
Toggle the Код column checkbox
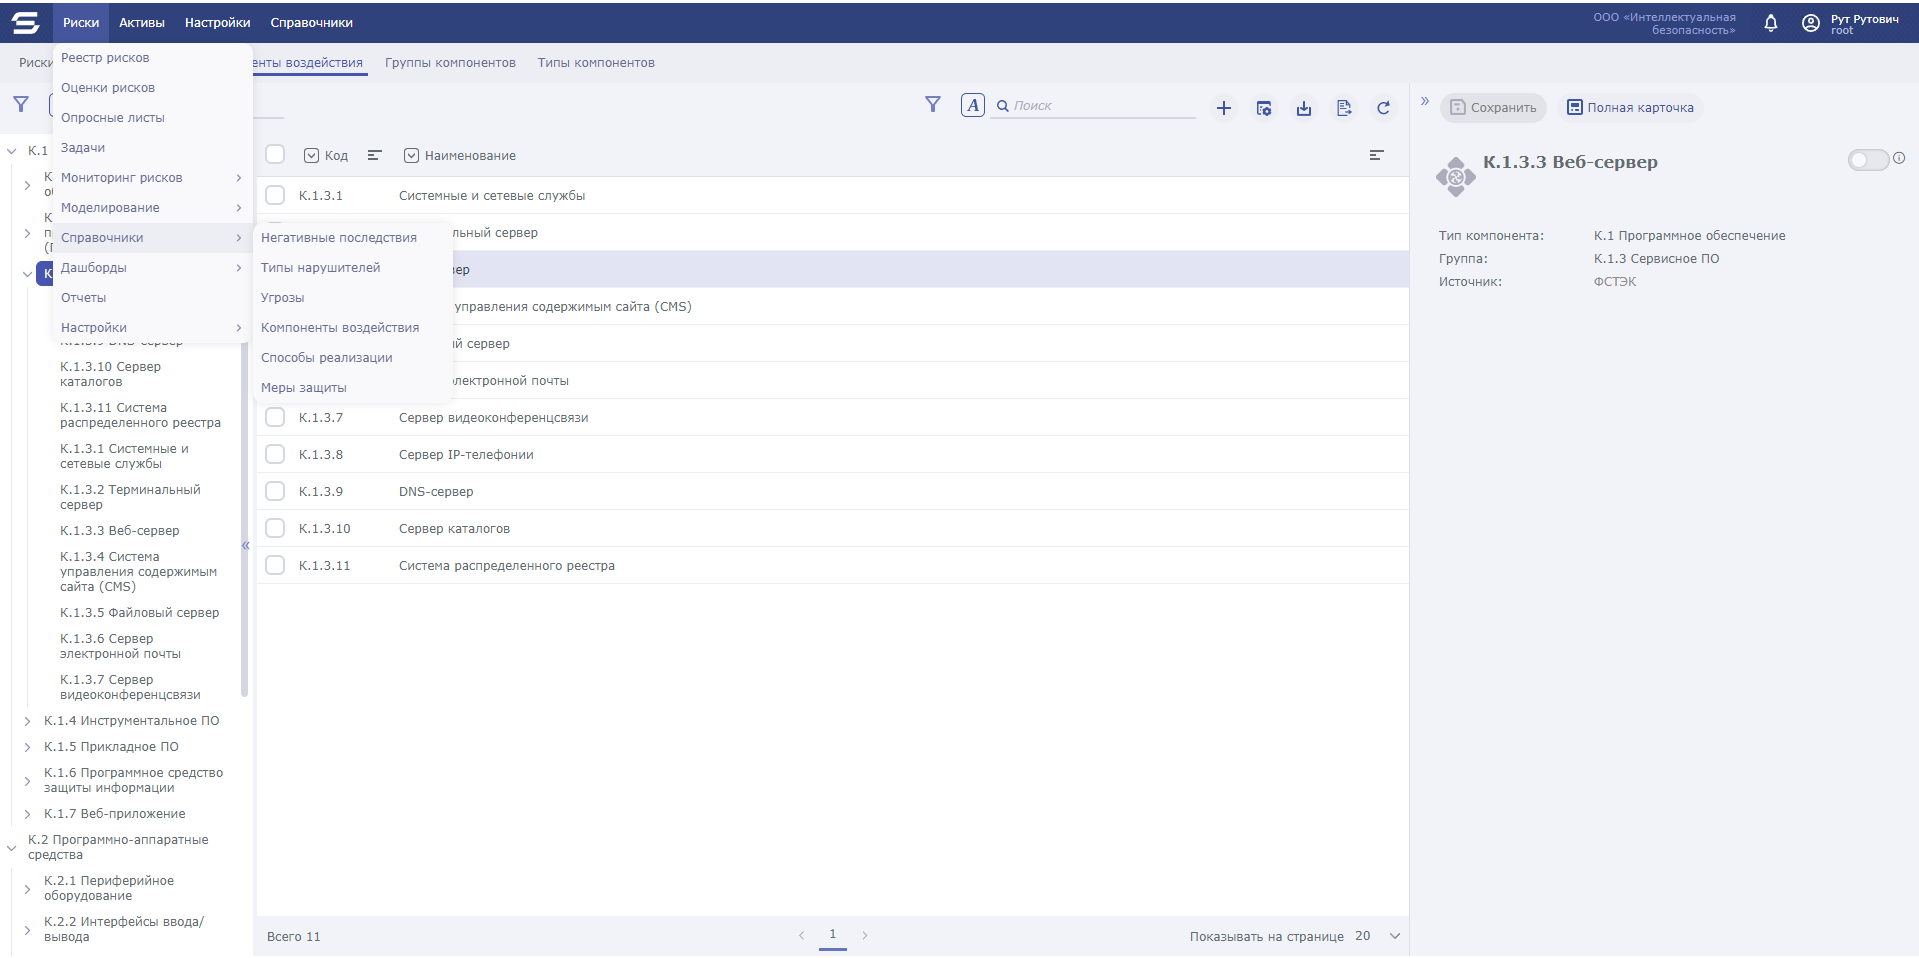click(311, 155)
